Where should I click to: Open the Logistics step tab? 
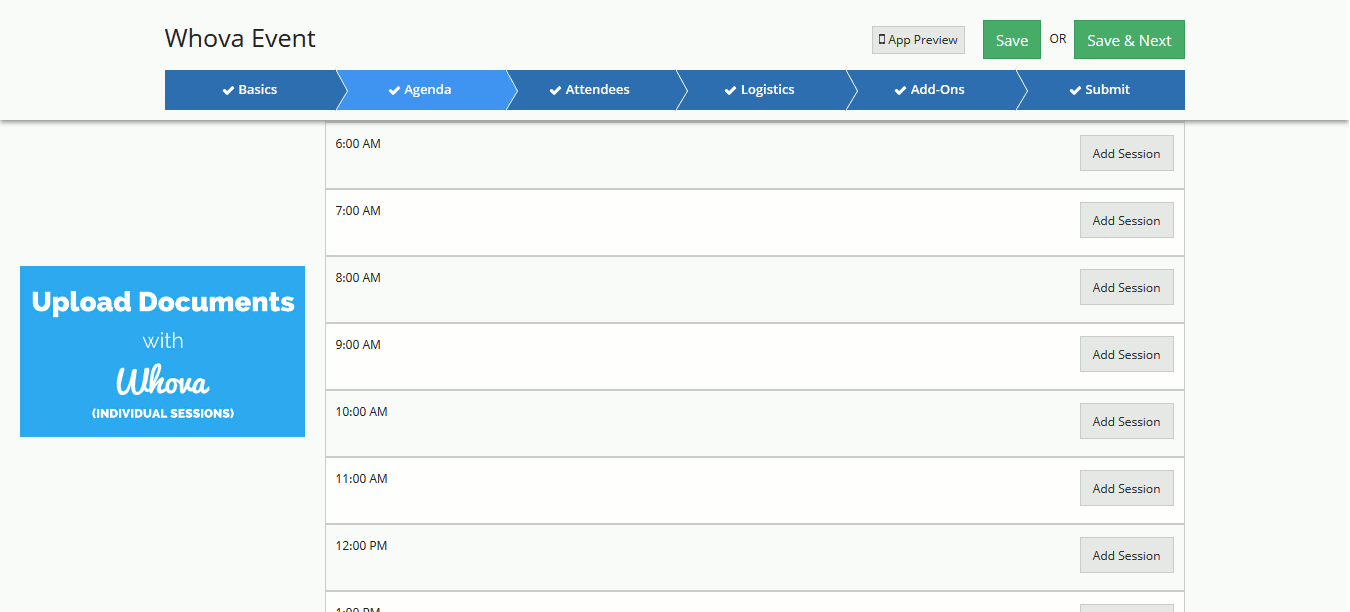click(760, 90)
